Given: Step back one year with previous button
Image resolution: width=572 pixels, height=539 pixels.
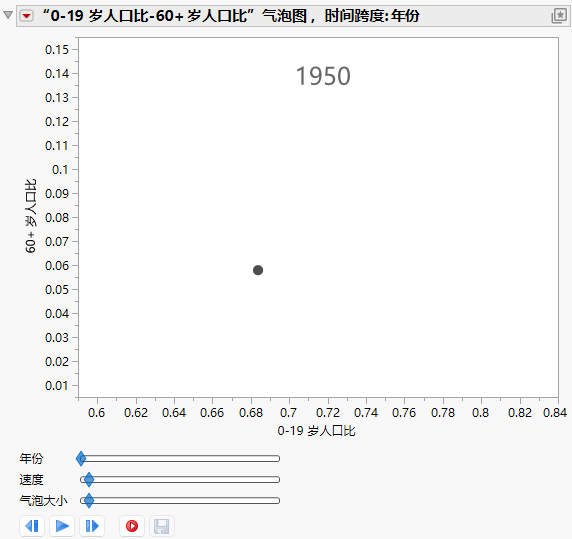Looking at the screenshot, I should click(x=32, y=526).
